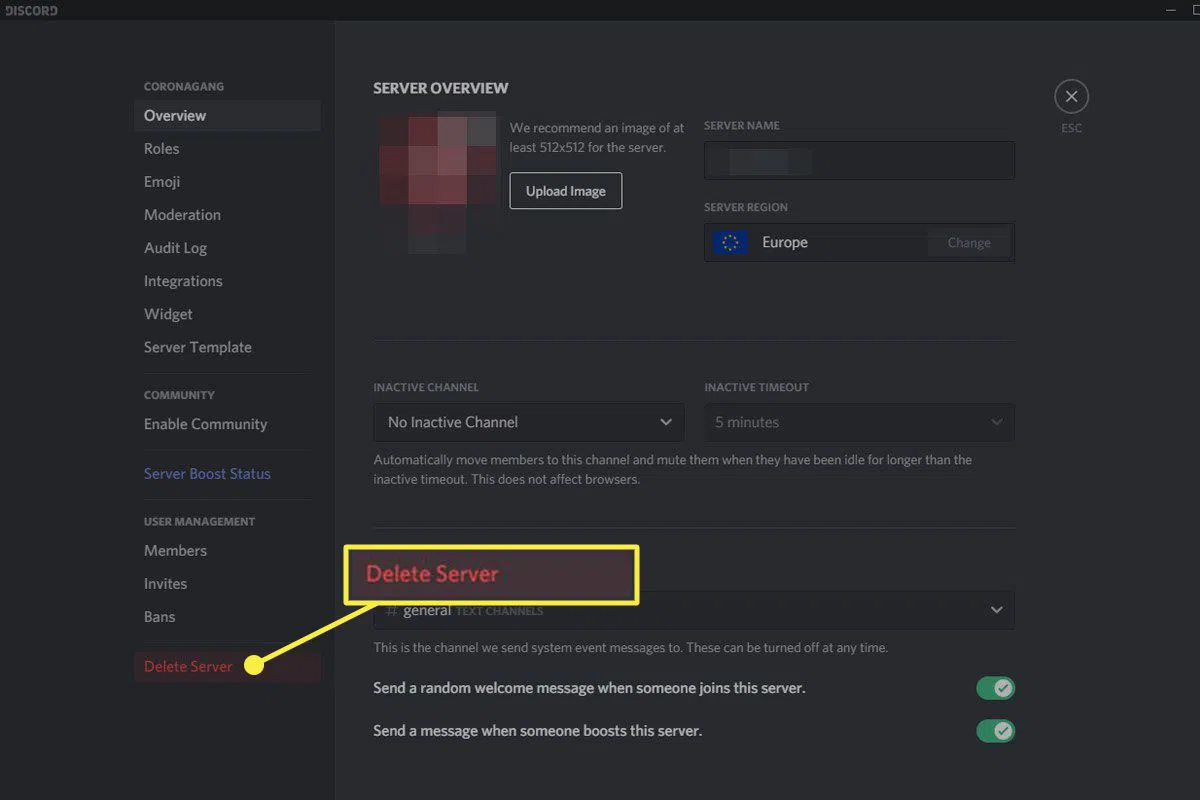Click the Upload Image button
This screenshot has width=1200, height=800.
[x=566, y=191]
